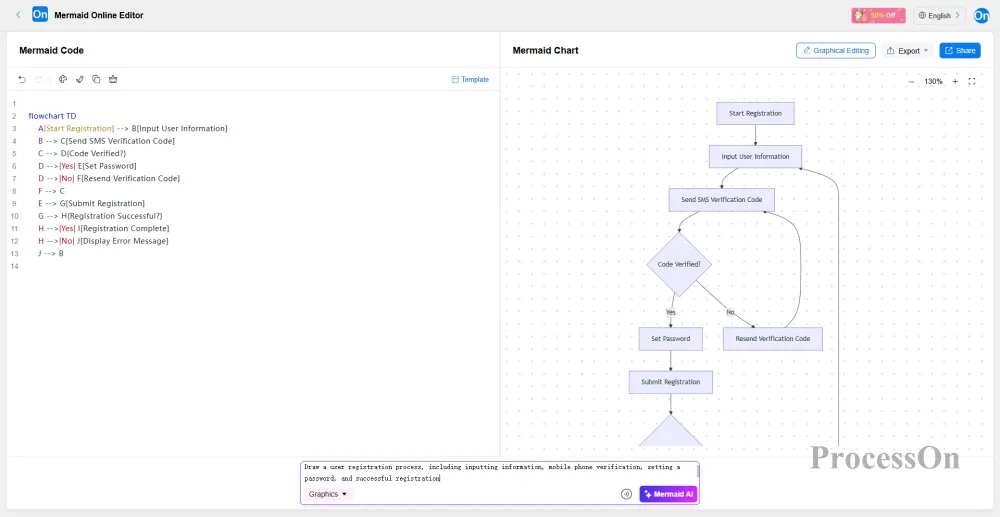Image resolution: width=1000 pixels, height=517 pixels.
Task: Click into the AI prompt text box
Action: click(x=498, y=472)
